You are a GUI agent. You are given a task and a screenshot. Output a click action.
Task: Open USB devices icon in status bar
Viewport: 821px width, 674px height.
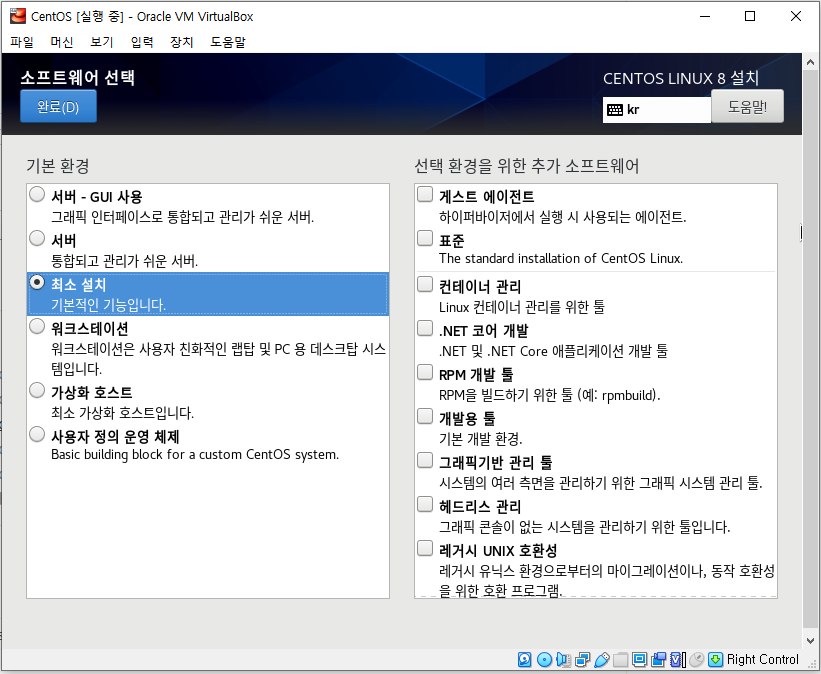click(602, 659)
